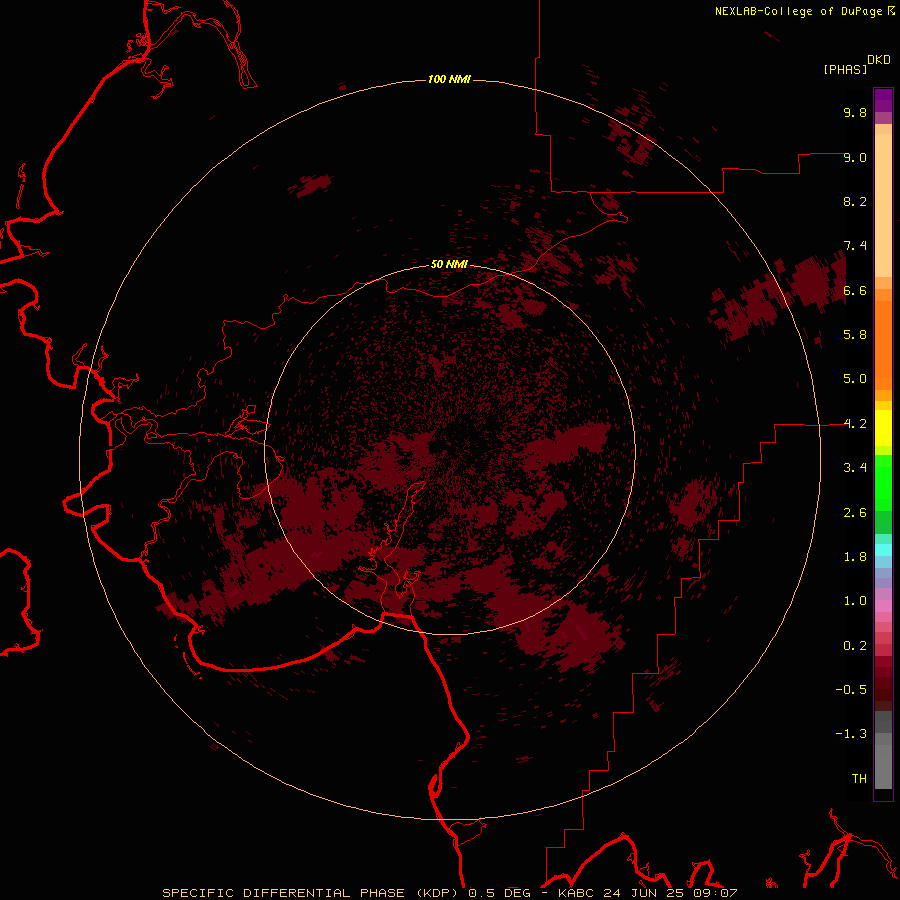This screenshot has width=900, height=900.
Task: Click the 1.8 value on the color scale
Action: (855, 557)
